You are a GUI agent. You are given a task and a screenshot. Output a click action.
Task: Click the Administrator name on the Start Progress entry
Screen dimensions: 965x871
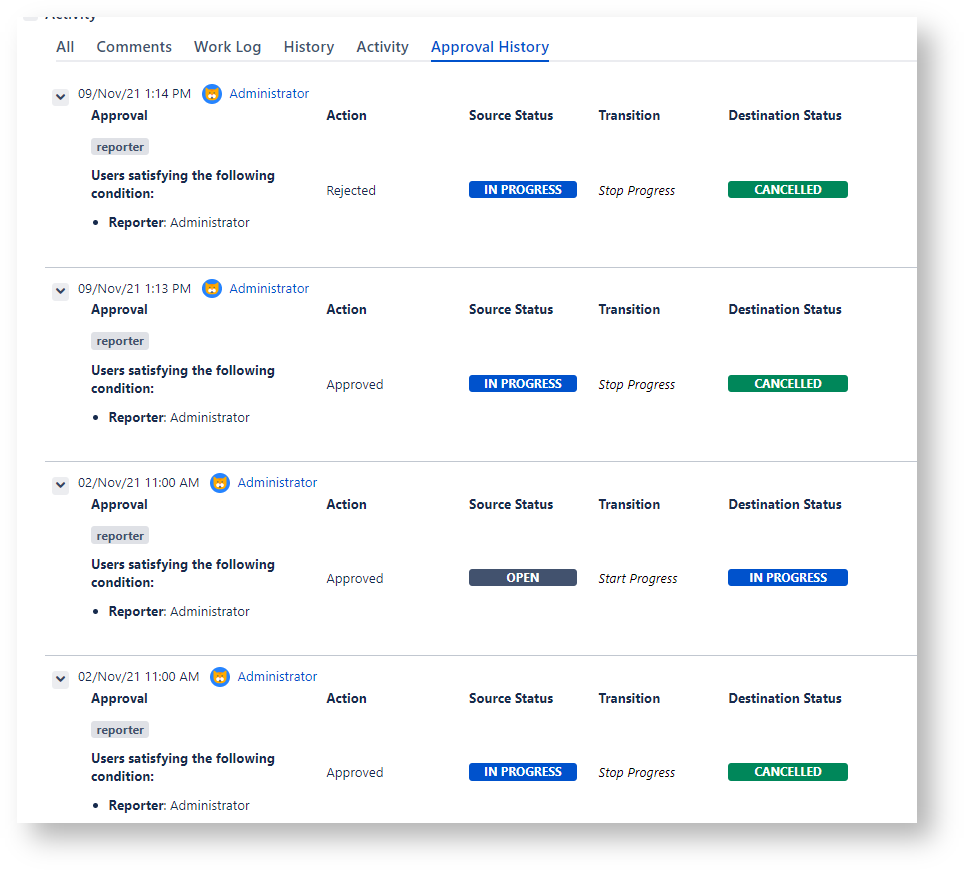(x=277, y=483)
